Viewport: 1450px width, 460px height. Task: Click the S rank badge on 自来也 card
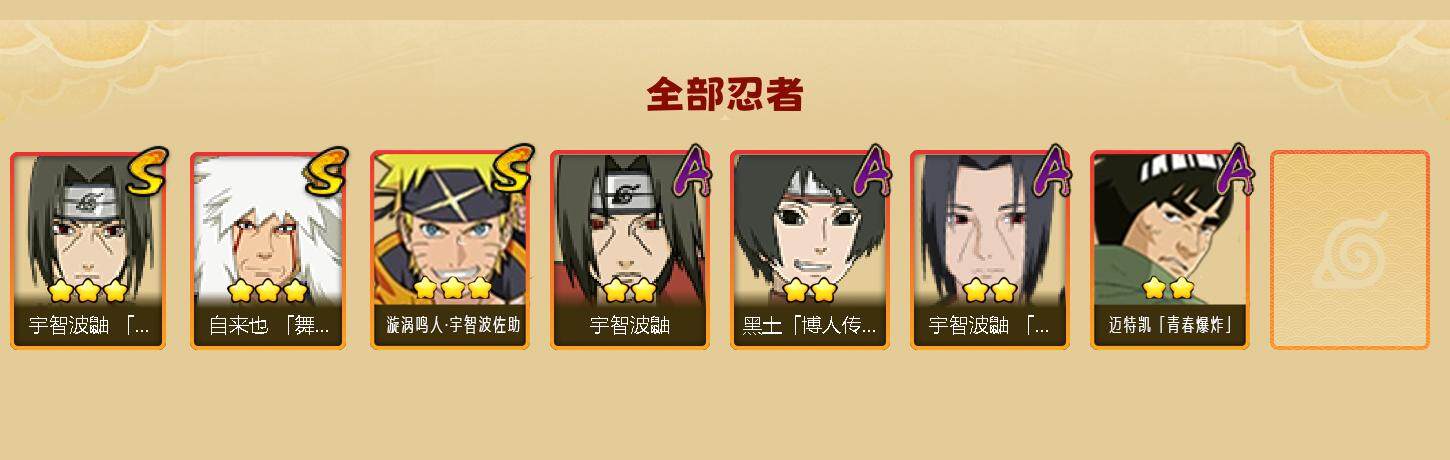tap(327, 171)
